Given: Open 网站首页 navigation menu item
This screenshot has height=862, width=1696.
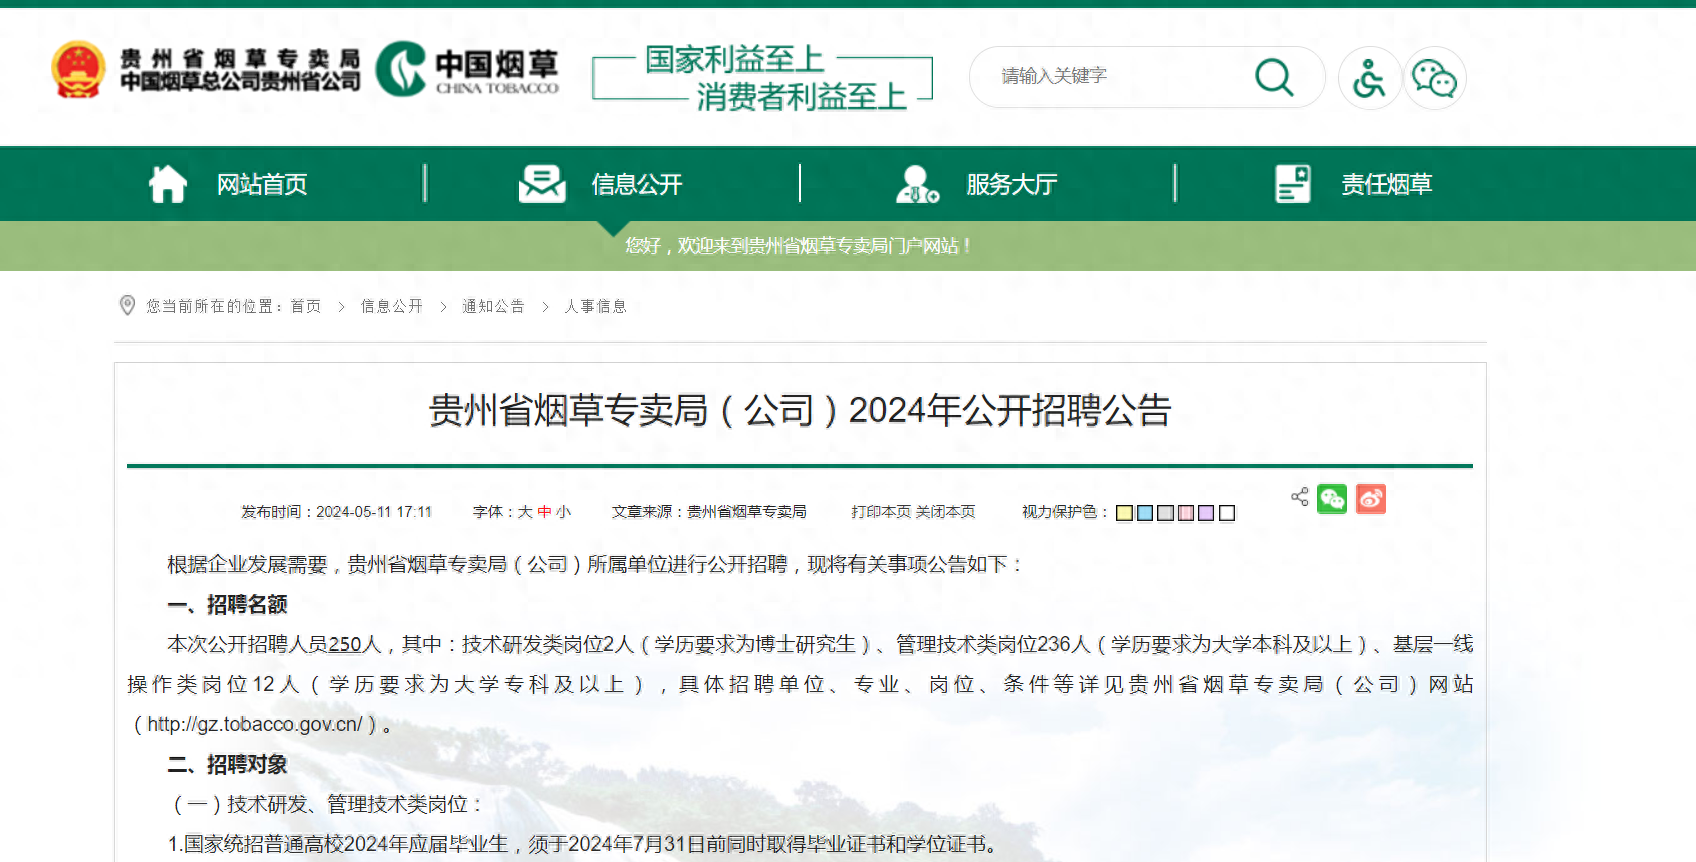Looking at the screenshot, I should [x=262, y=184].
